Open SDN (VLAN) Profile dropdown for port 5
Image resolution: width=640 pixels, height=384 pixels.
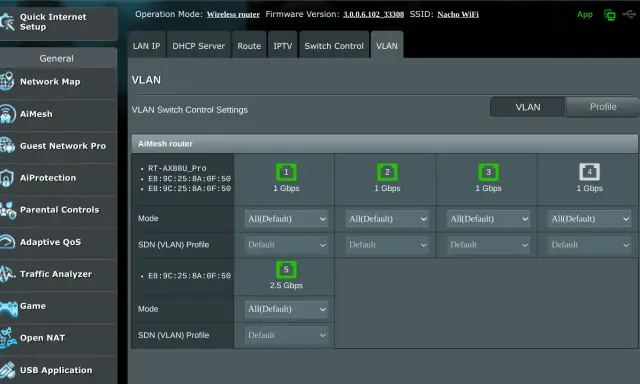pyautogui.click(x=287, y=335)
